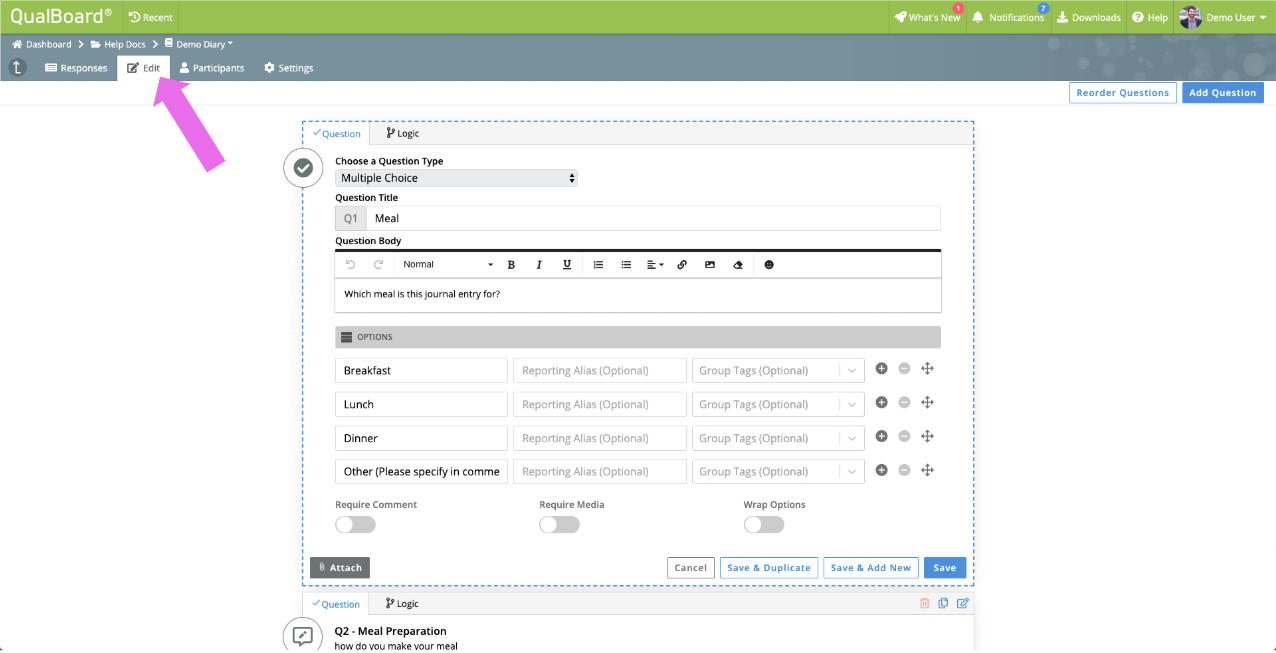Edit Q2 with pencil icon
1276x653 pixels.
[x=963, y=603]
